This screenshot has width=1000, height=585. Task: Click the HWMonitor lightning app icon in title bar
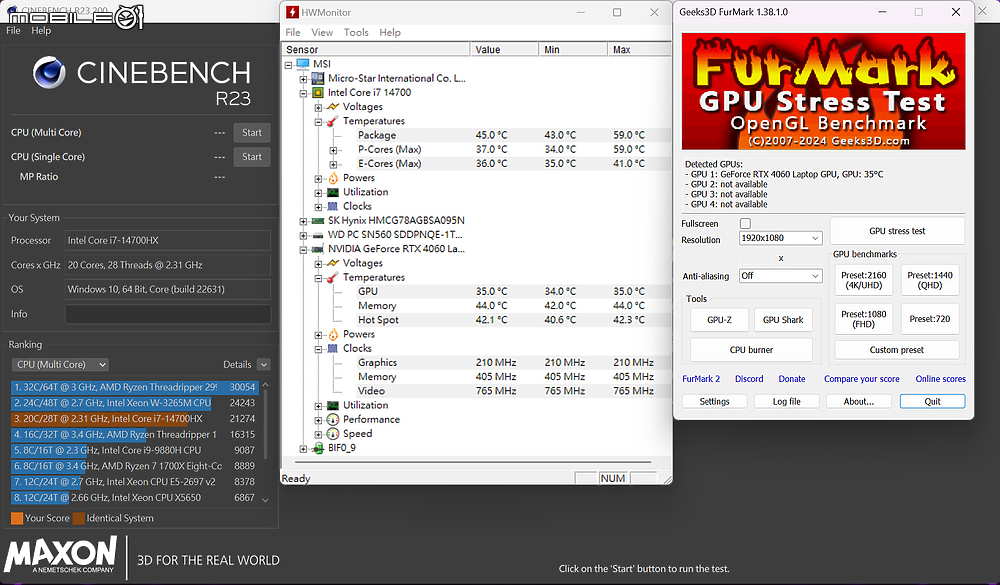[292, 12]
